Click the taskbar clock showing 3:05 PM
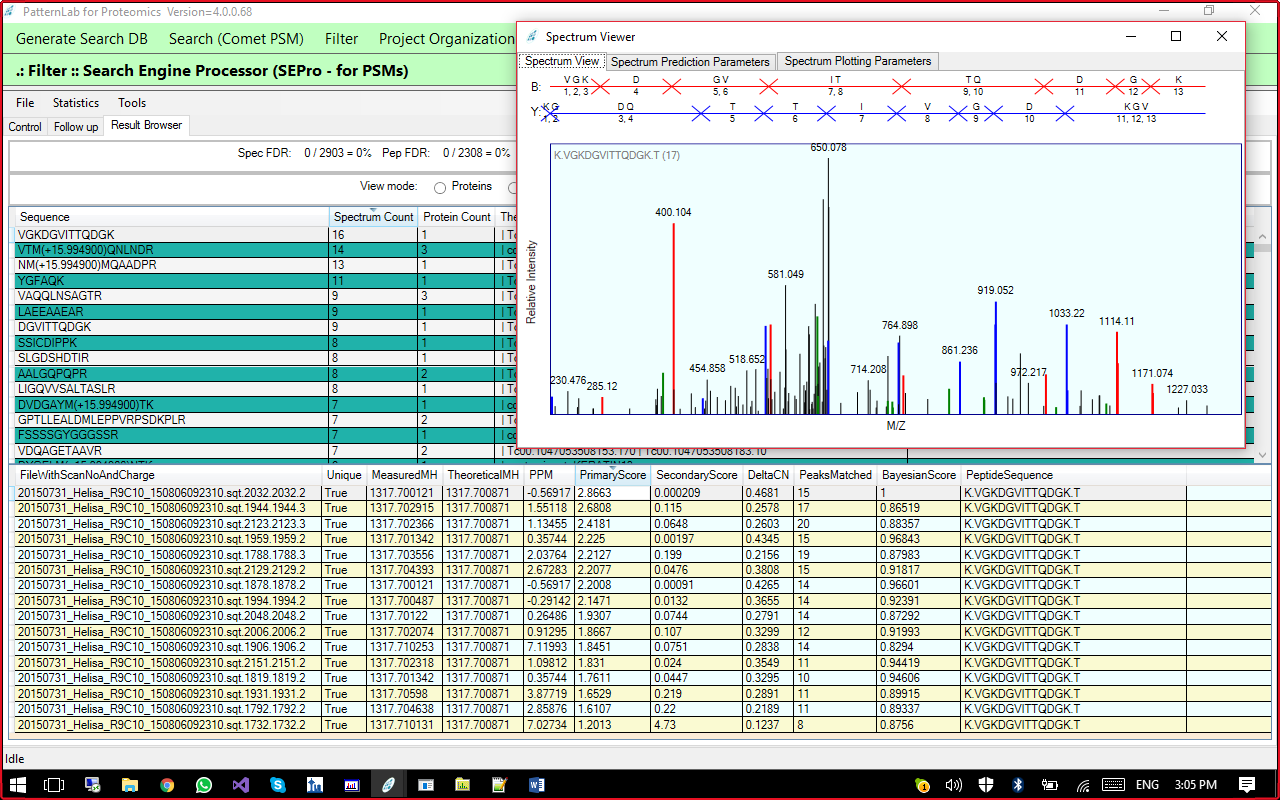The image size is (1280, 800). tap(1194, 785)
